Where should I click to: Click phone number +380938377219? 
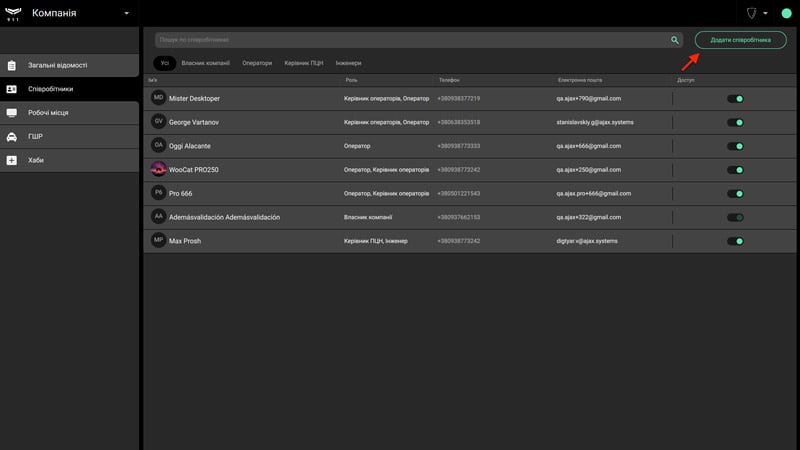click(459, 98)
